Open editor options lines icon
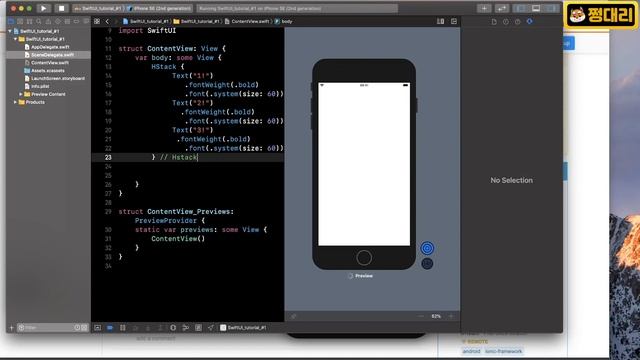The width and height of the screenshot is (640, 360). pos(440,21)
